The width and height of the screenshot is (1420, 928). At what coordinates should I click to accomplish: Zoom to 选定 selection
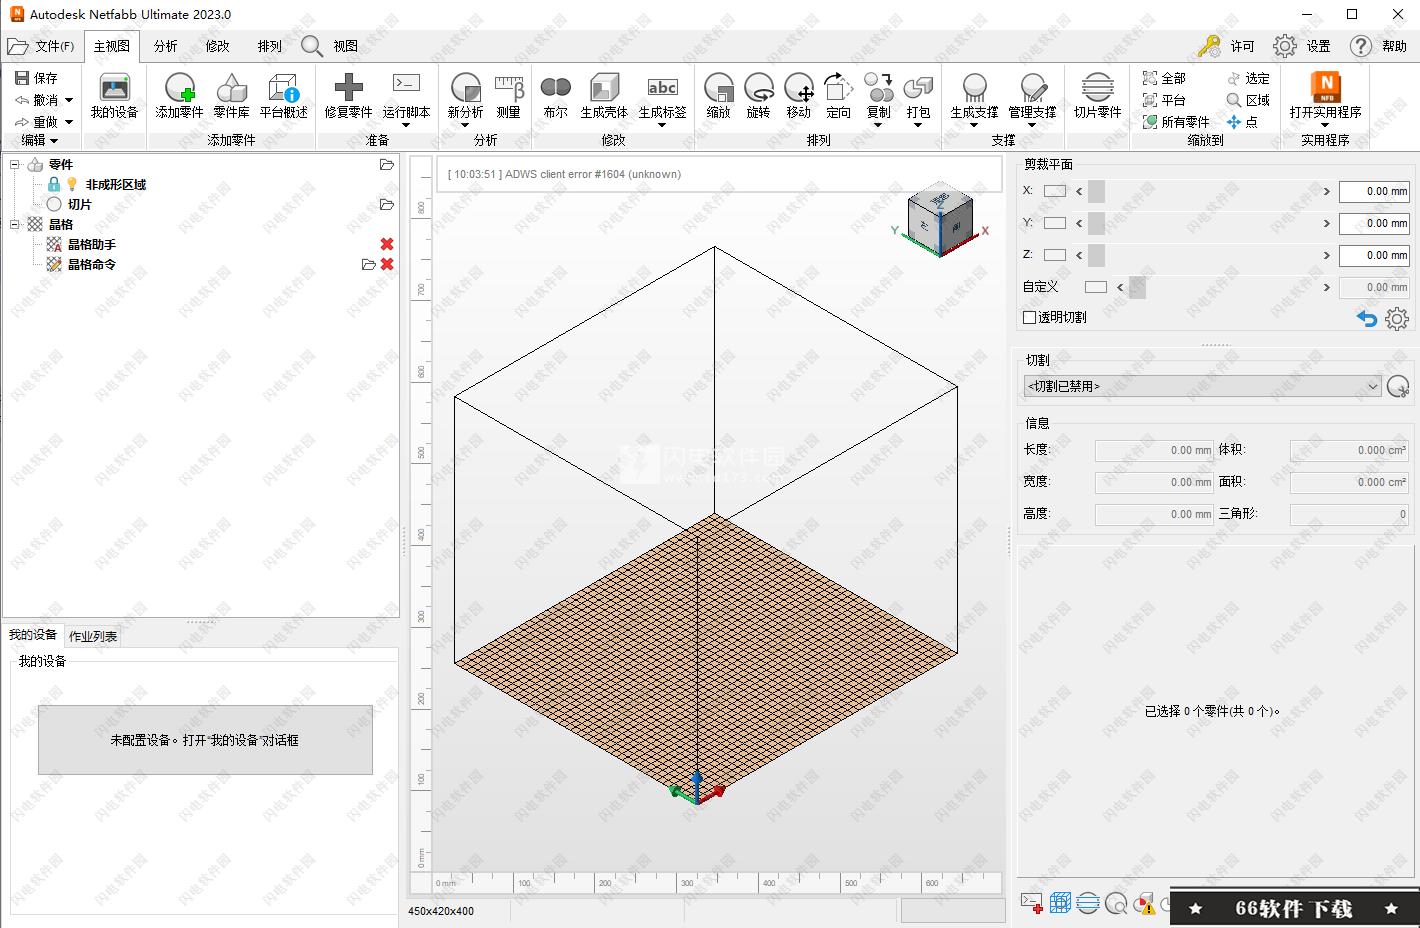1248,78
